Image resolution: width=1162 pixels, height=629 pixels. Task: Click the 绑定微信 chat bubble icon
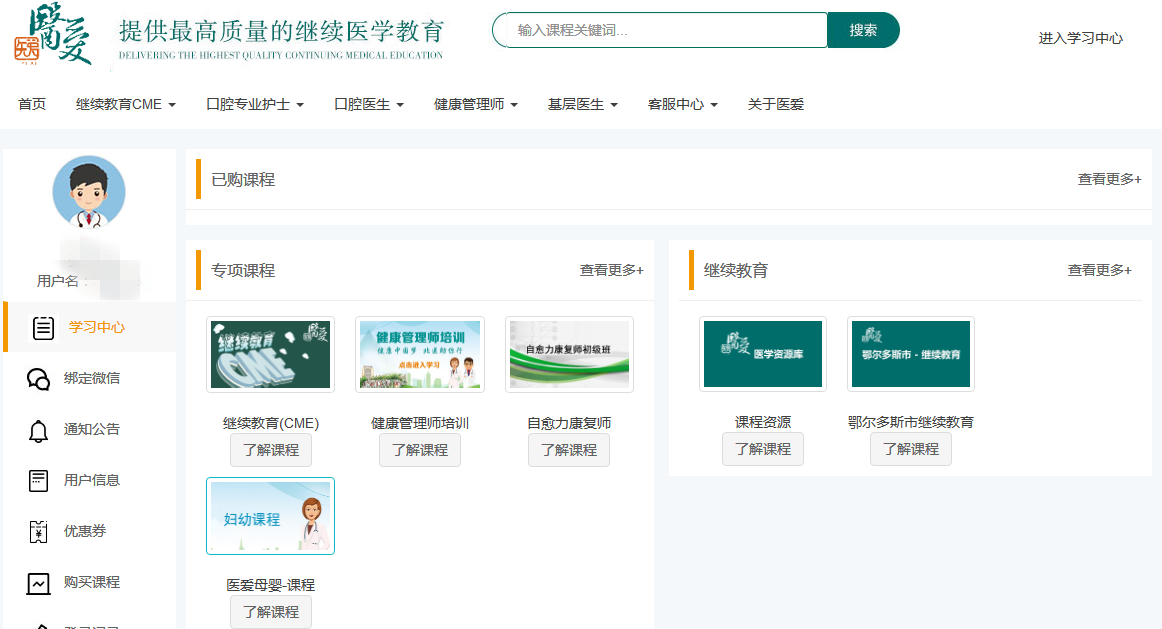39,379
